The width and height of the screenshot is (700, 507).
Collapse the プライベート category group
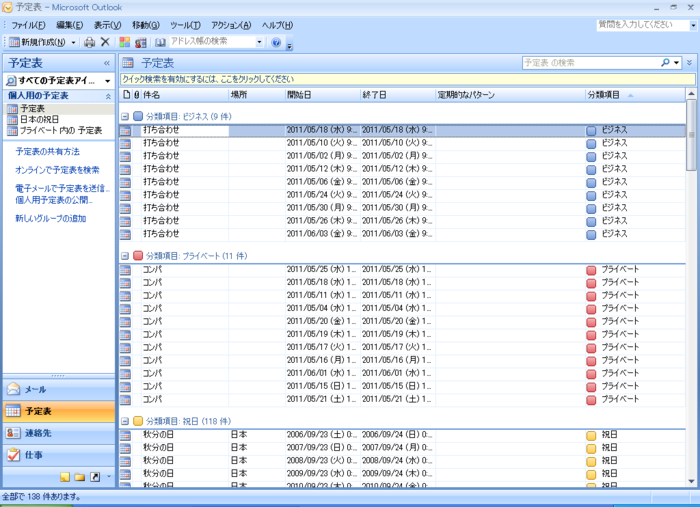click(x=125, y=256)
